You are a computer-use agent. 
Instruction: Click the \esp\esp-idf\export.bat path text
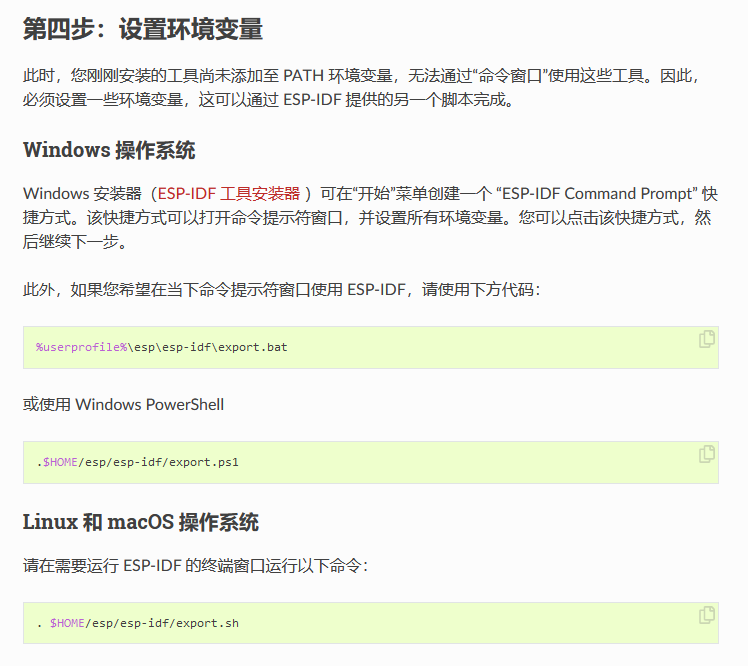(x=208, y=347)
